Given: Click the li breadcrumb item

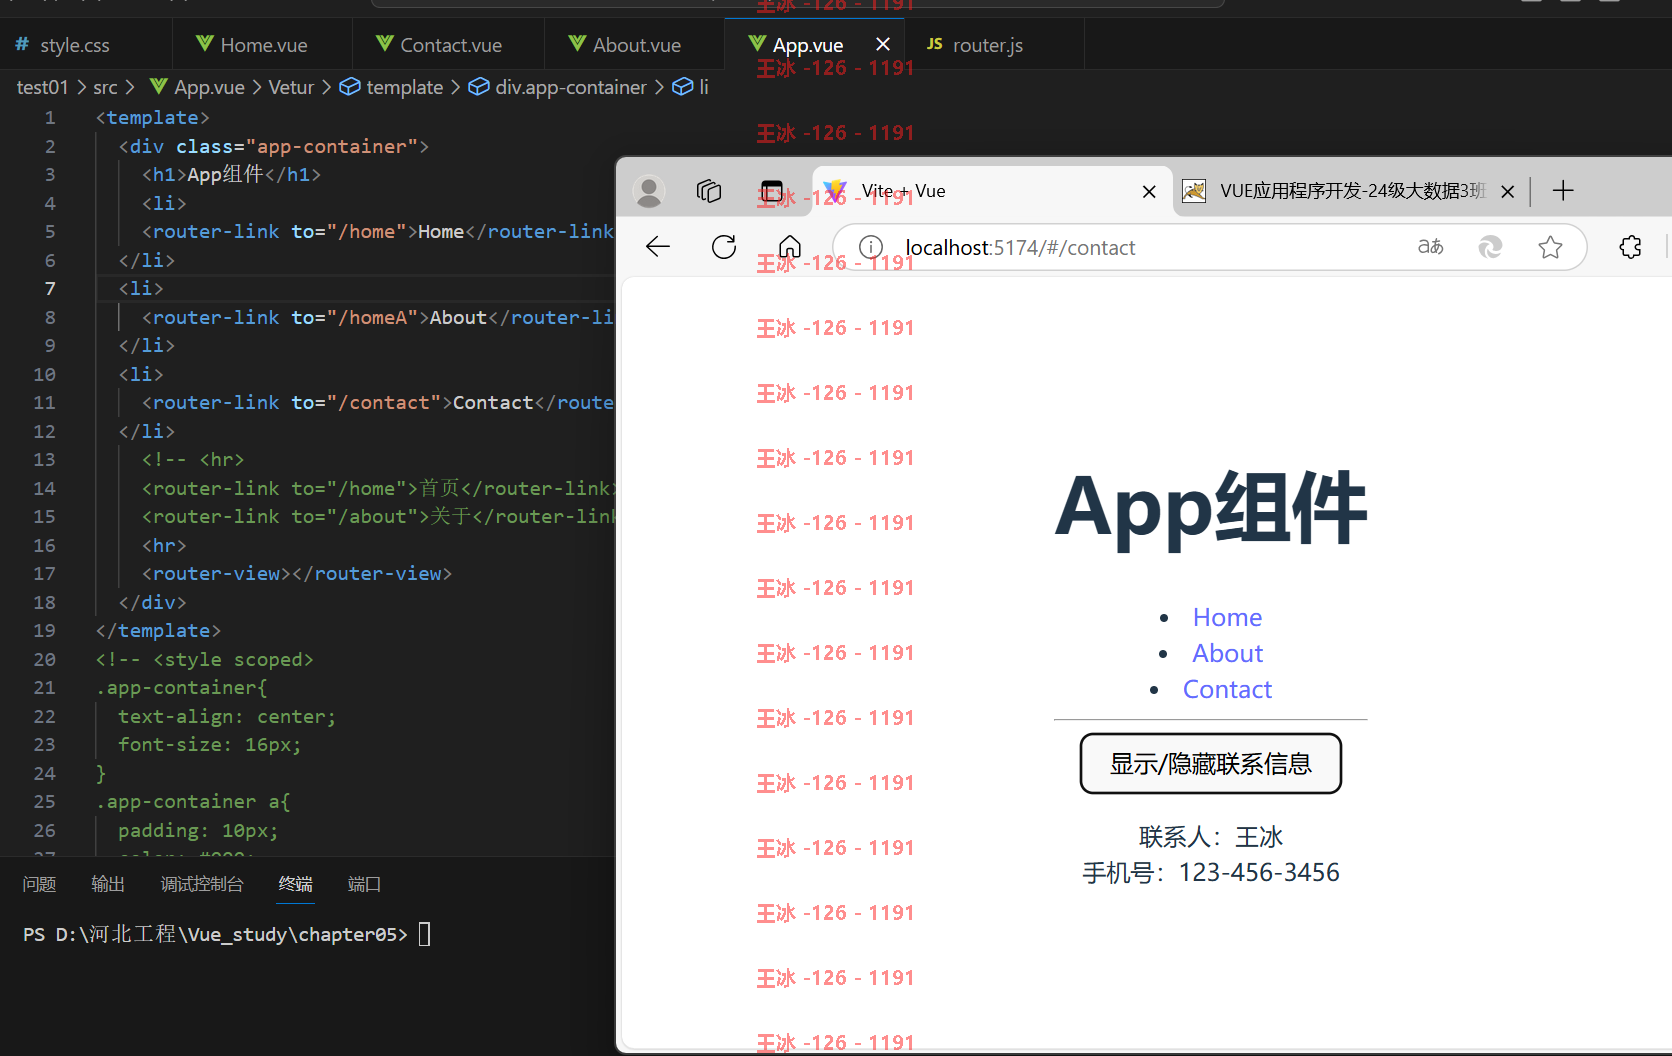Looking at the screenshot, I should pyautogui.click(x=691, y=87).
